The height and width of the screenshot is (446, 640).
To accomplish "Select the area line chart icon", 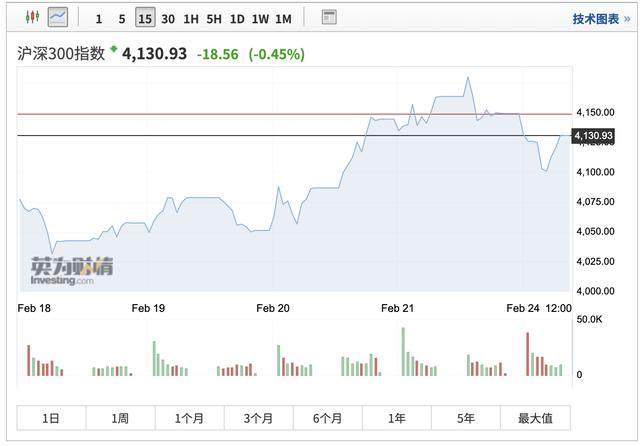I will click(58, 18).
